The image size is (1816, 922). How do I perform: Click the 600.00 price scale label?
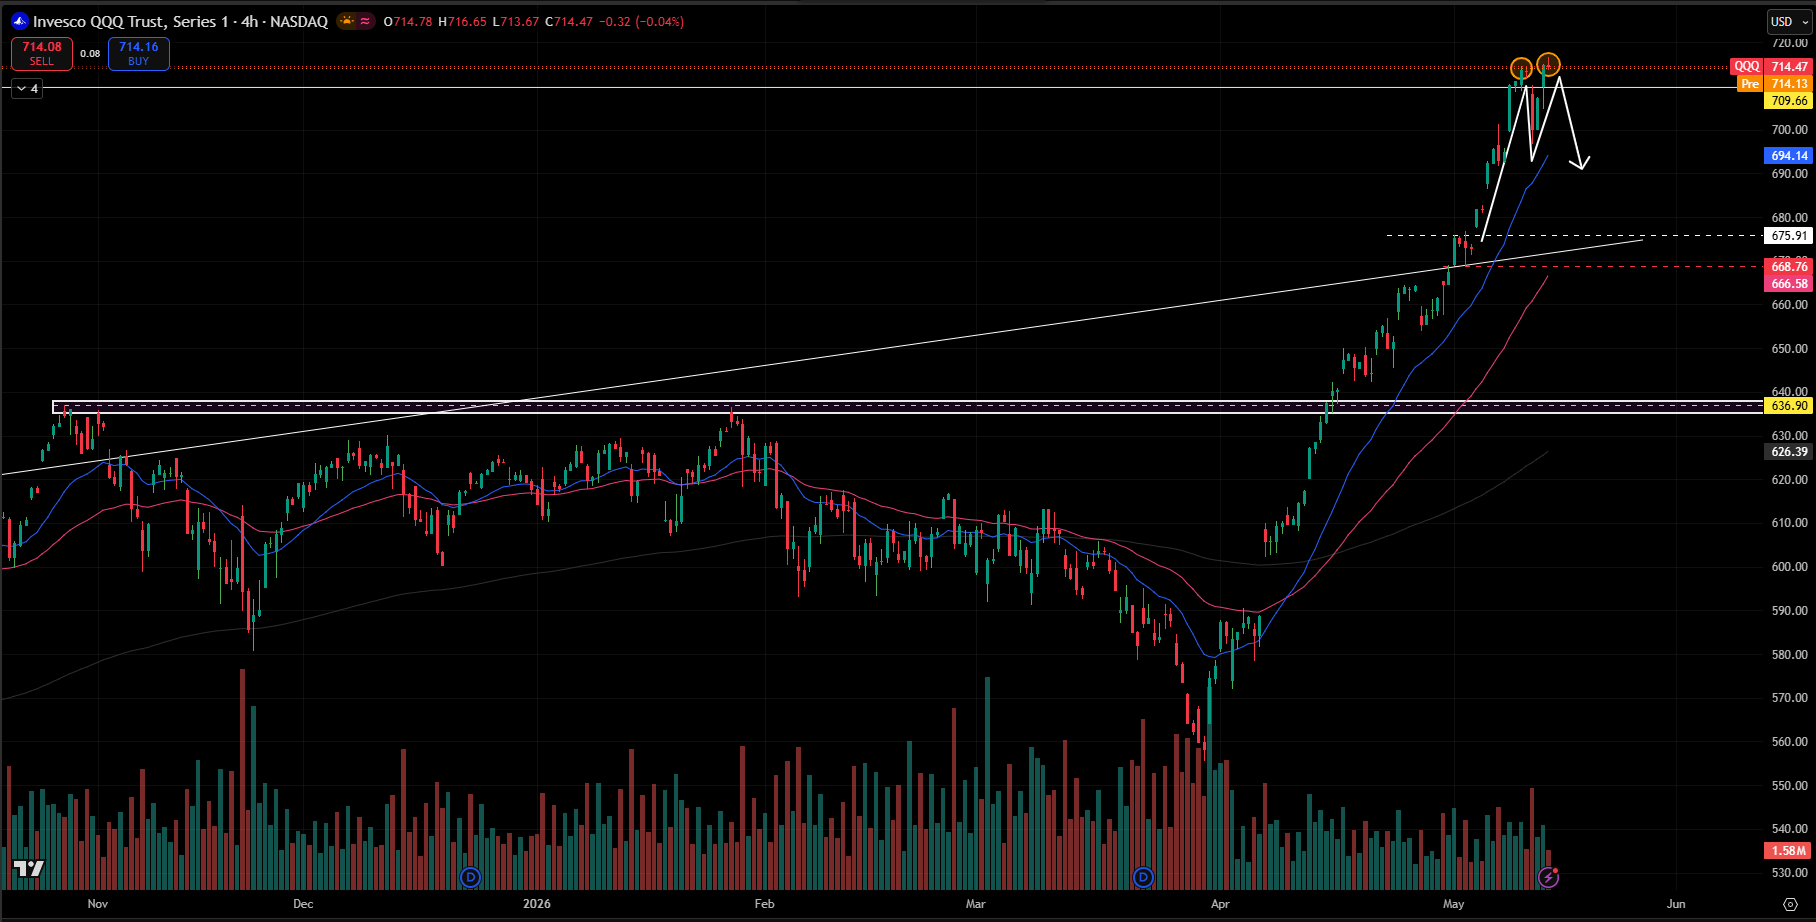1789,567
